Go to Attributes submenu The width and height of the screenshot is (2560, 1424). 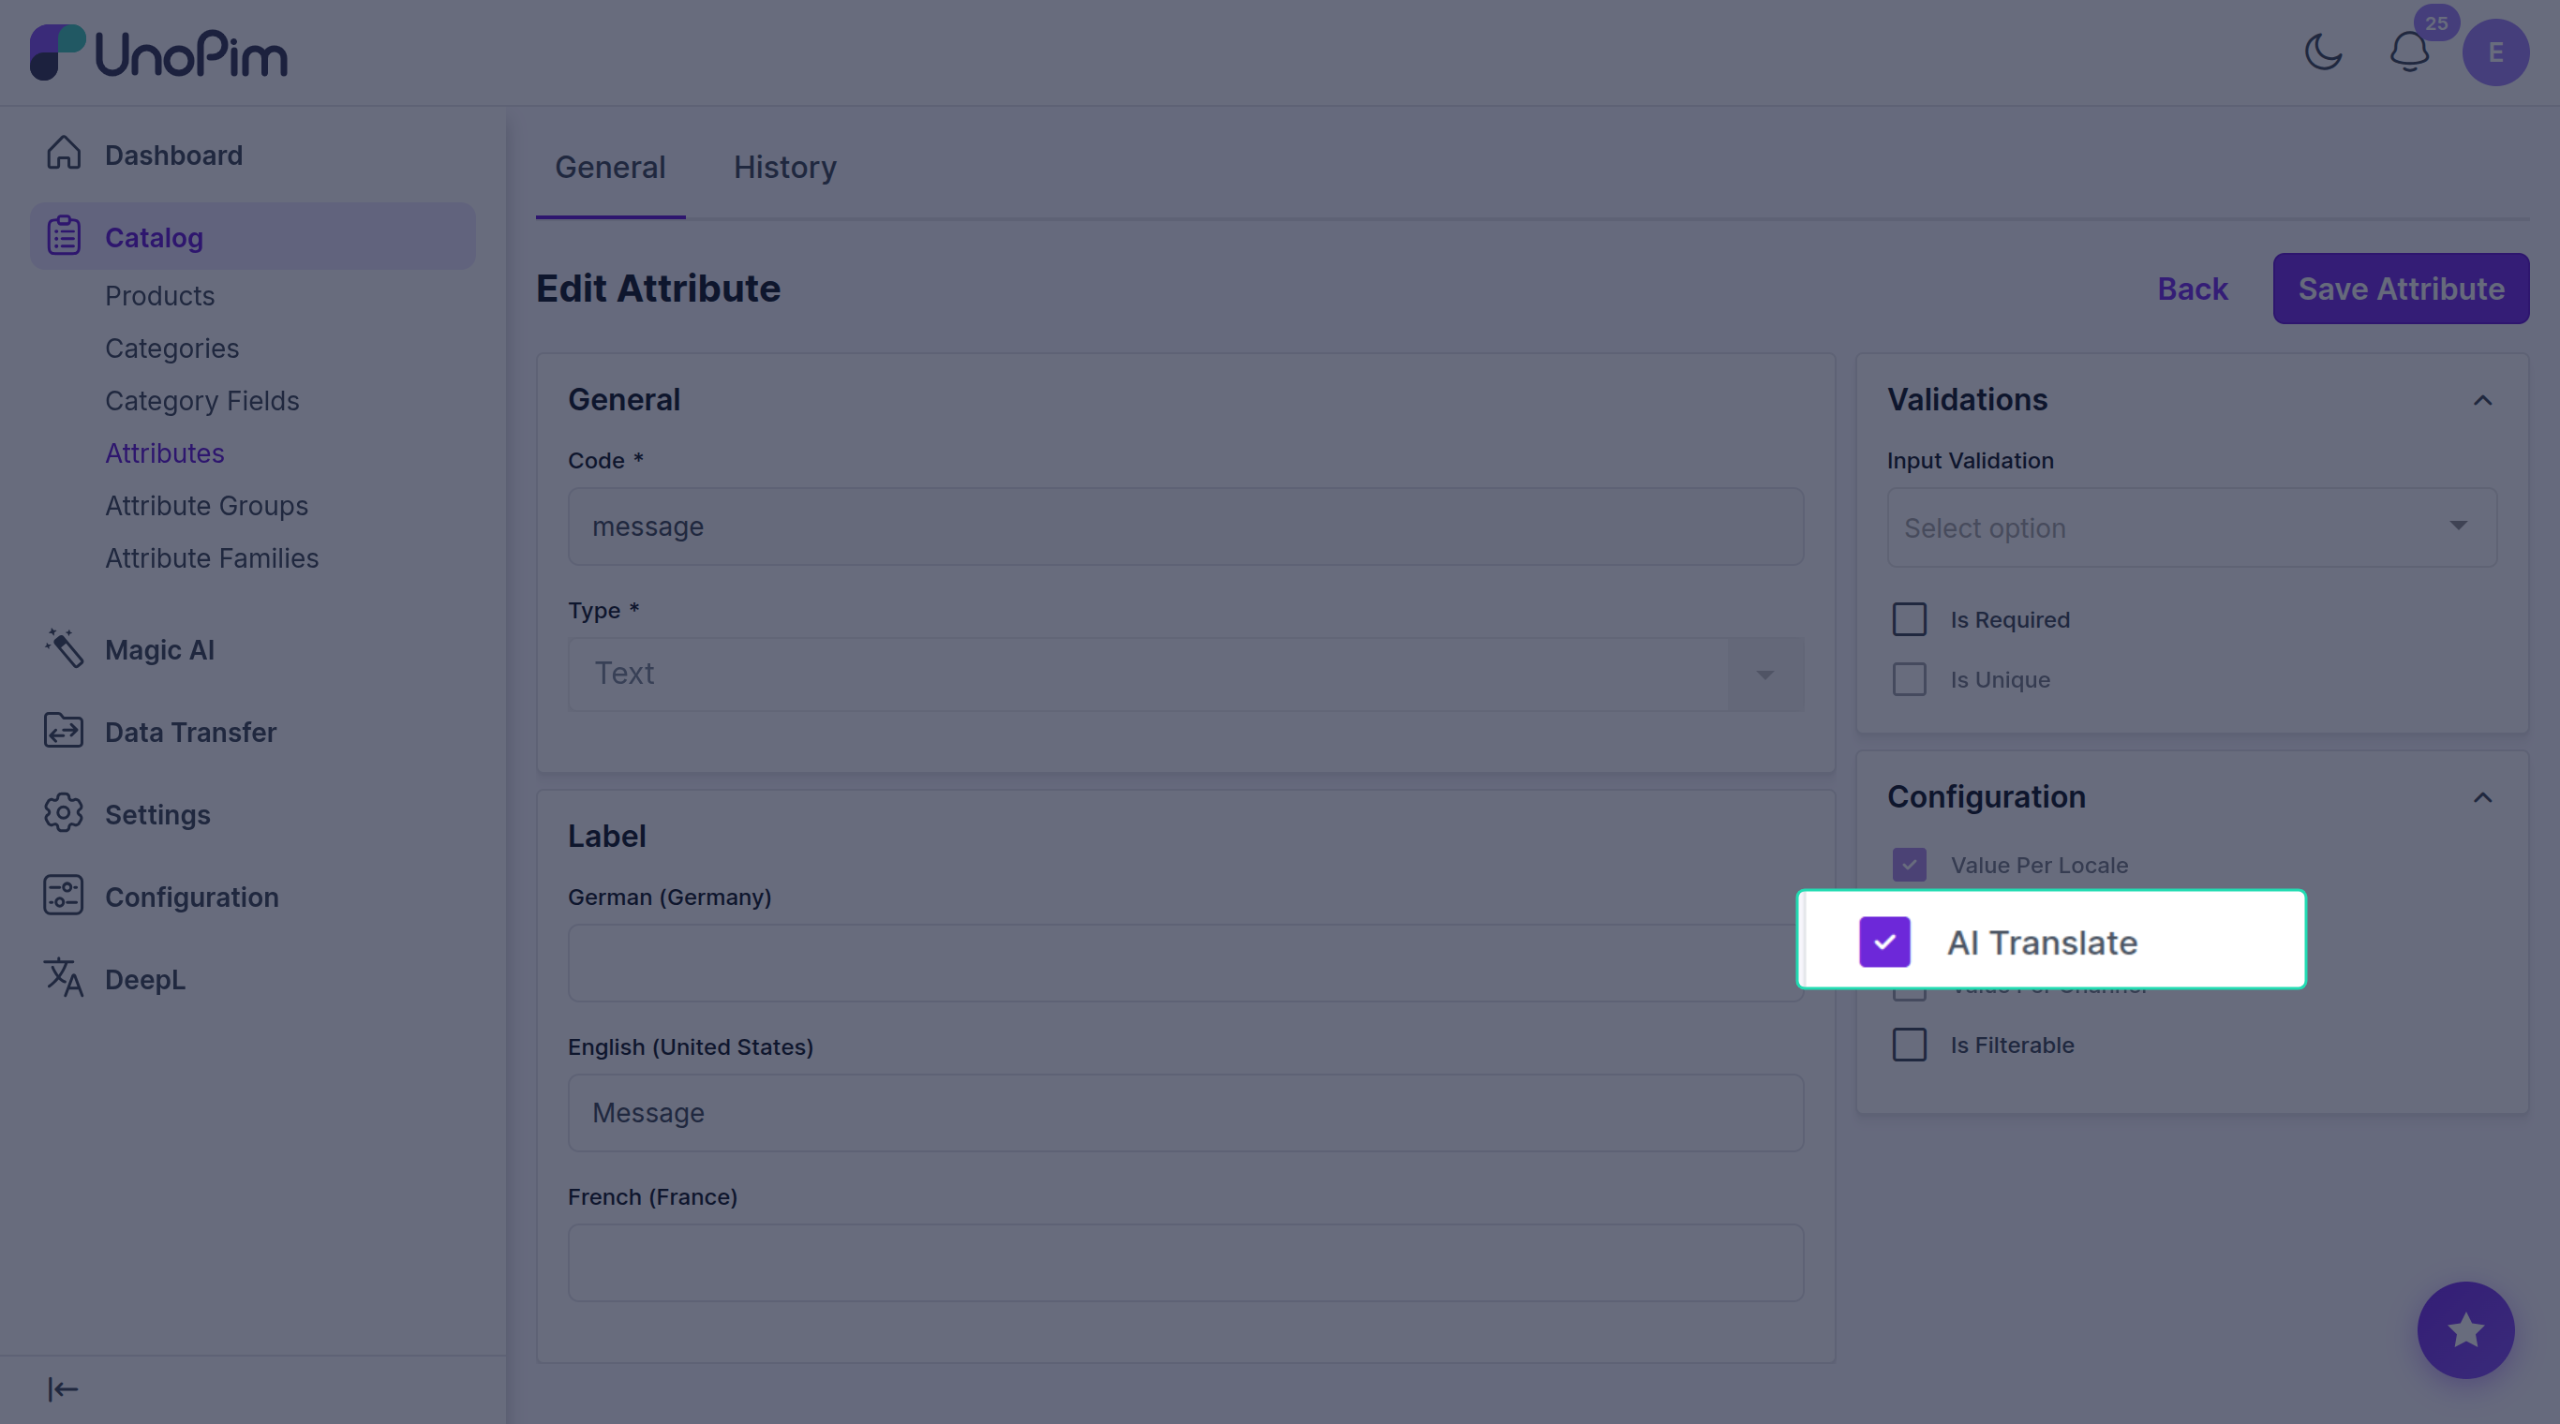coord(165,453)
